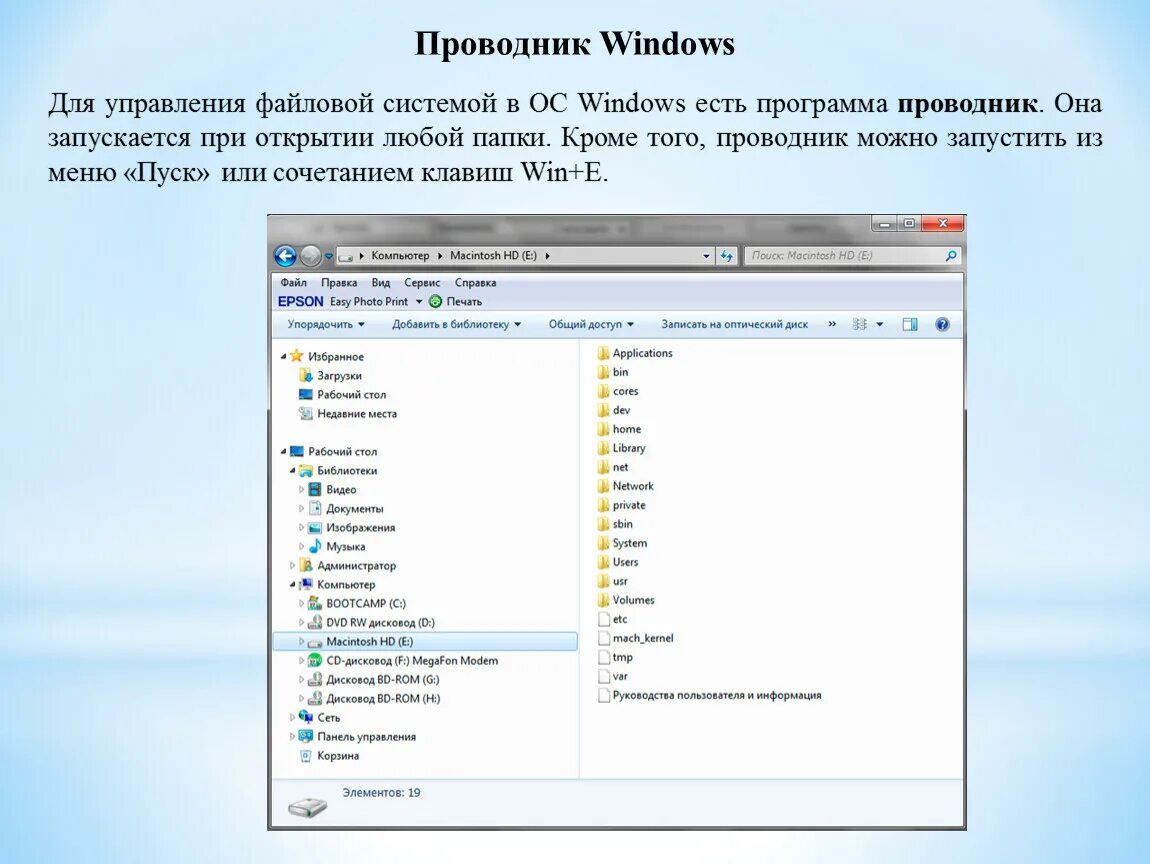1150x864 pixels.
Task: Select Музыка library icon
Action: [315, 546]
